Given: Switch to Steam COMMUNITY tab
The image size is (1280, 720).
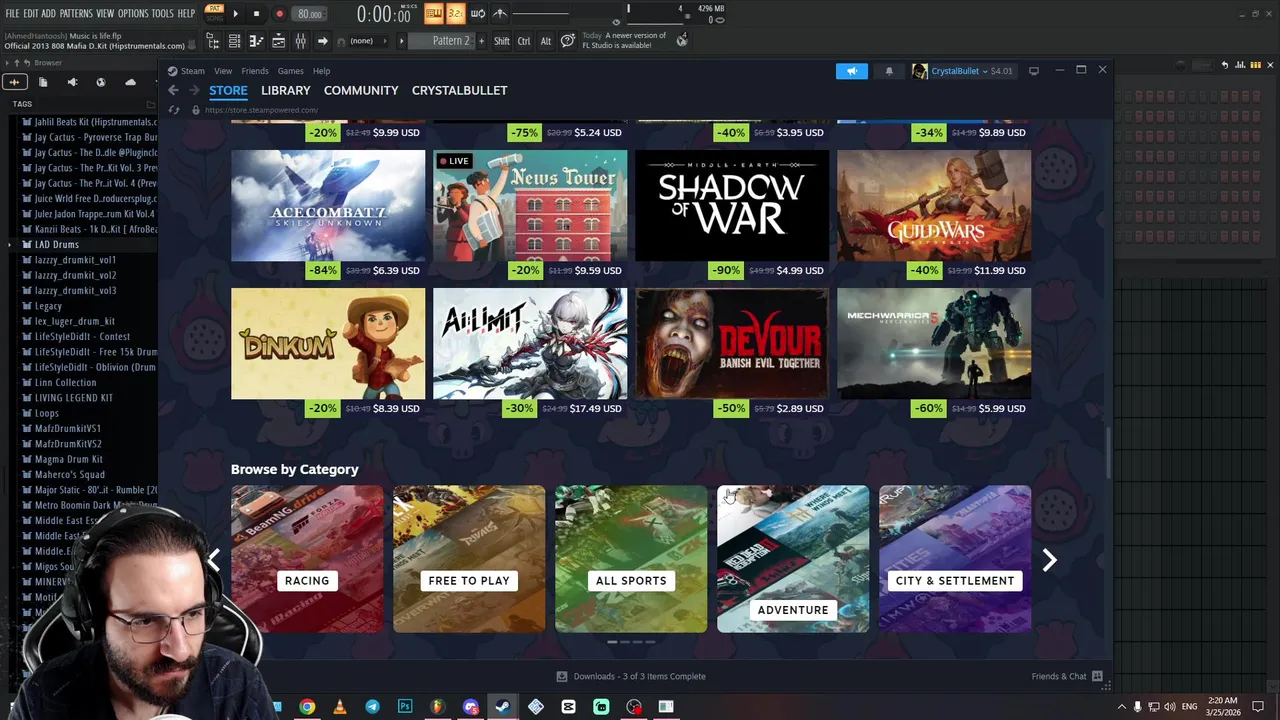Looking at the screenshot, I should tap(361, 90).
